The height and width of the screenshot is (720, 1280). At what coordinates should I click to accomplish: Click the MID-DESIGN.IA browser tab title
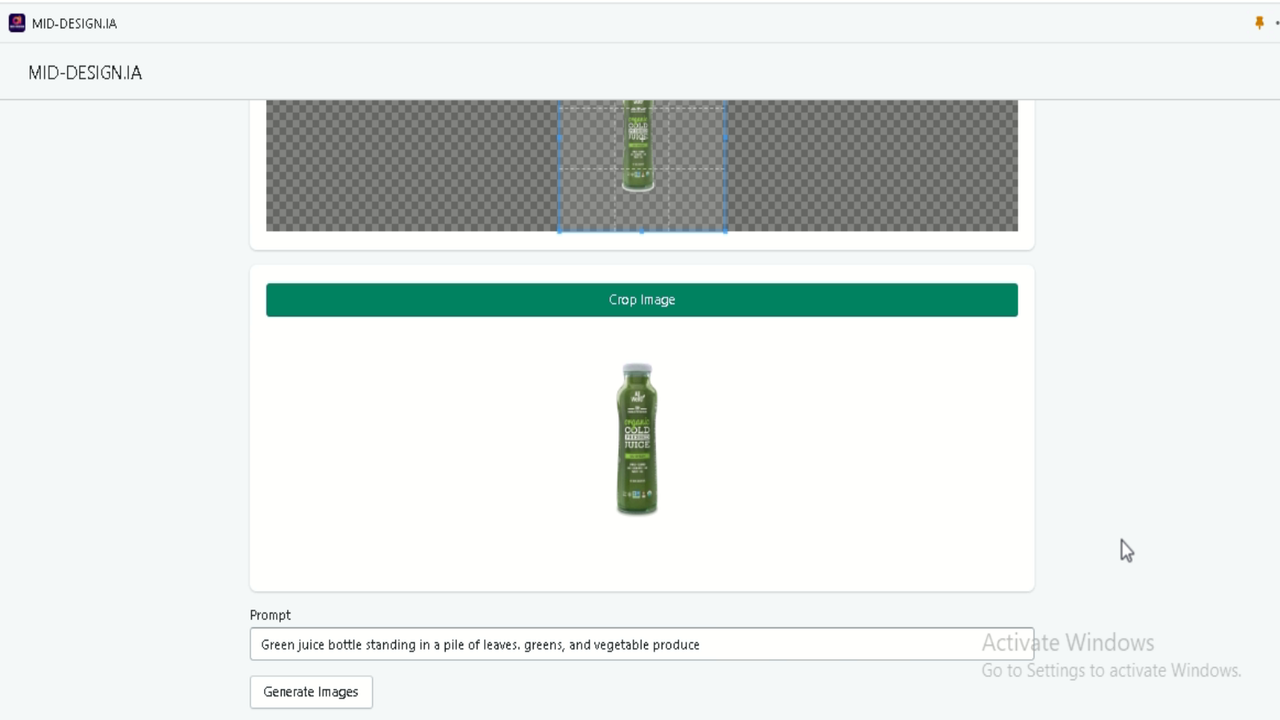pyautogui.click(x=74, y=23)
